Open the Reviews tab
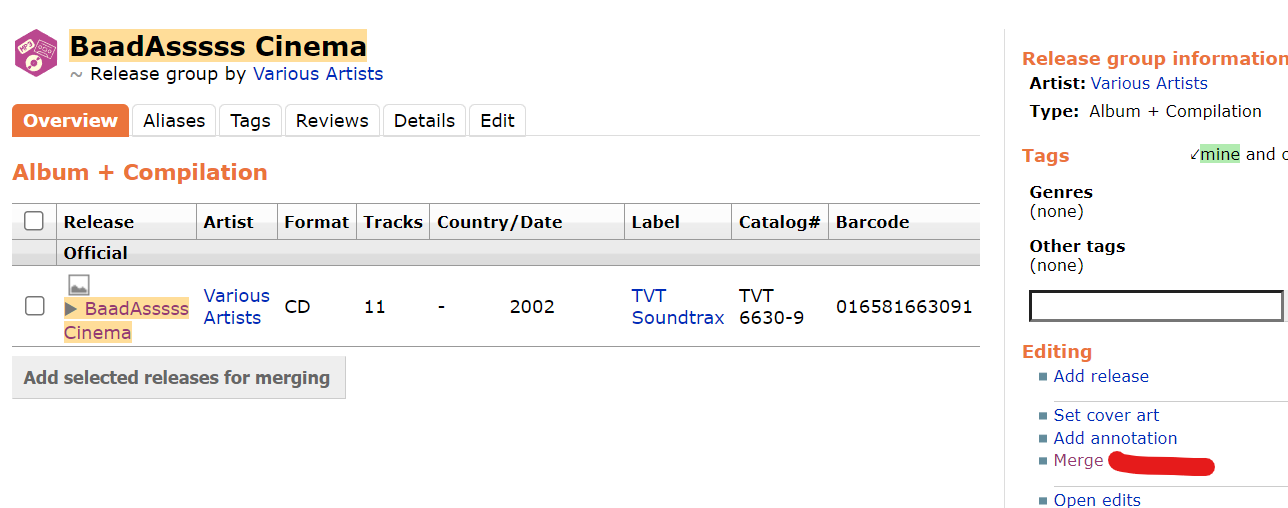This screenshot has width=1288, height=508. (x=332, y=120)
